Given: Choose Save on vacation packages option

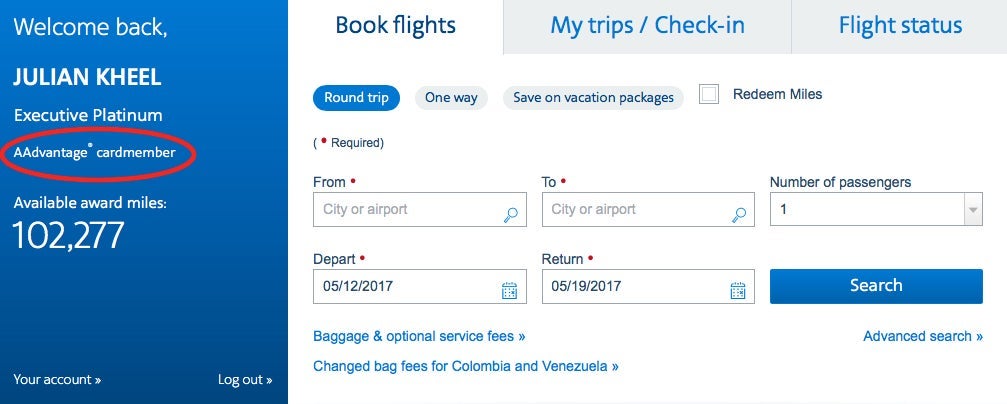Looking at the screenshot, I should [x=593, y=98].
